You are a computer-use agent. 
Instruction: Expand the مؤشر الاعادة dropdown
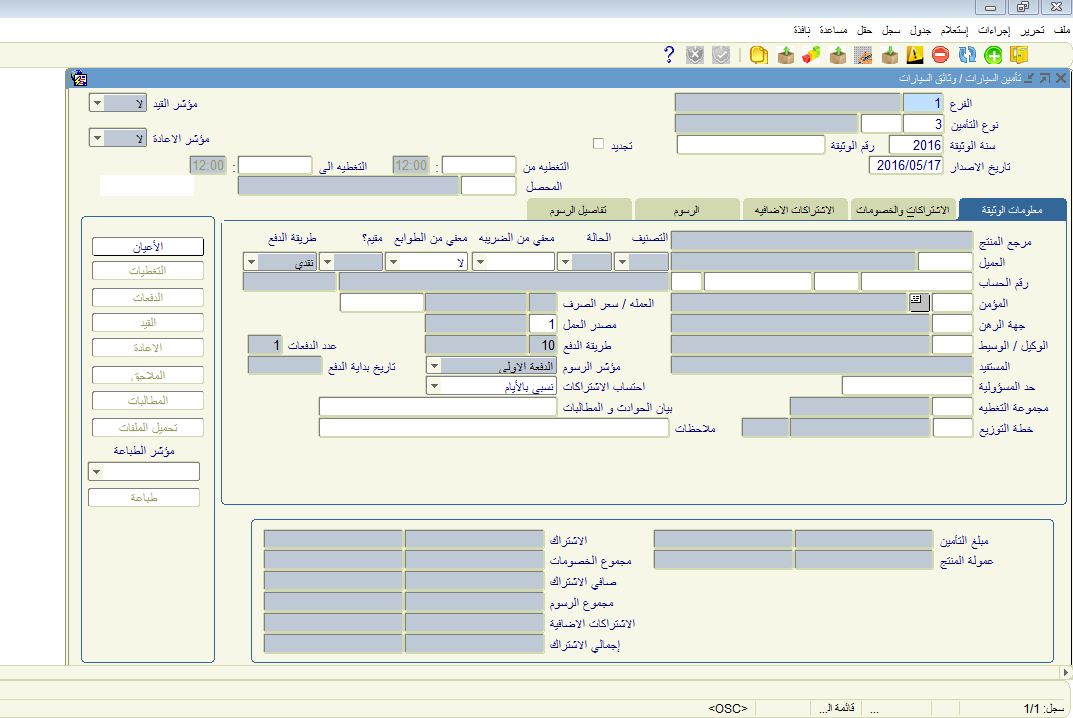point(97,138)
